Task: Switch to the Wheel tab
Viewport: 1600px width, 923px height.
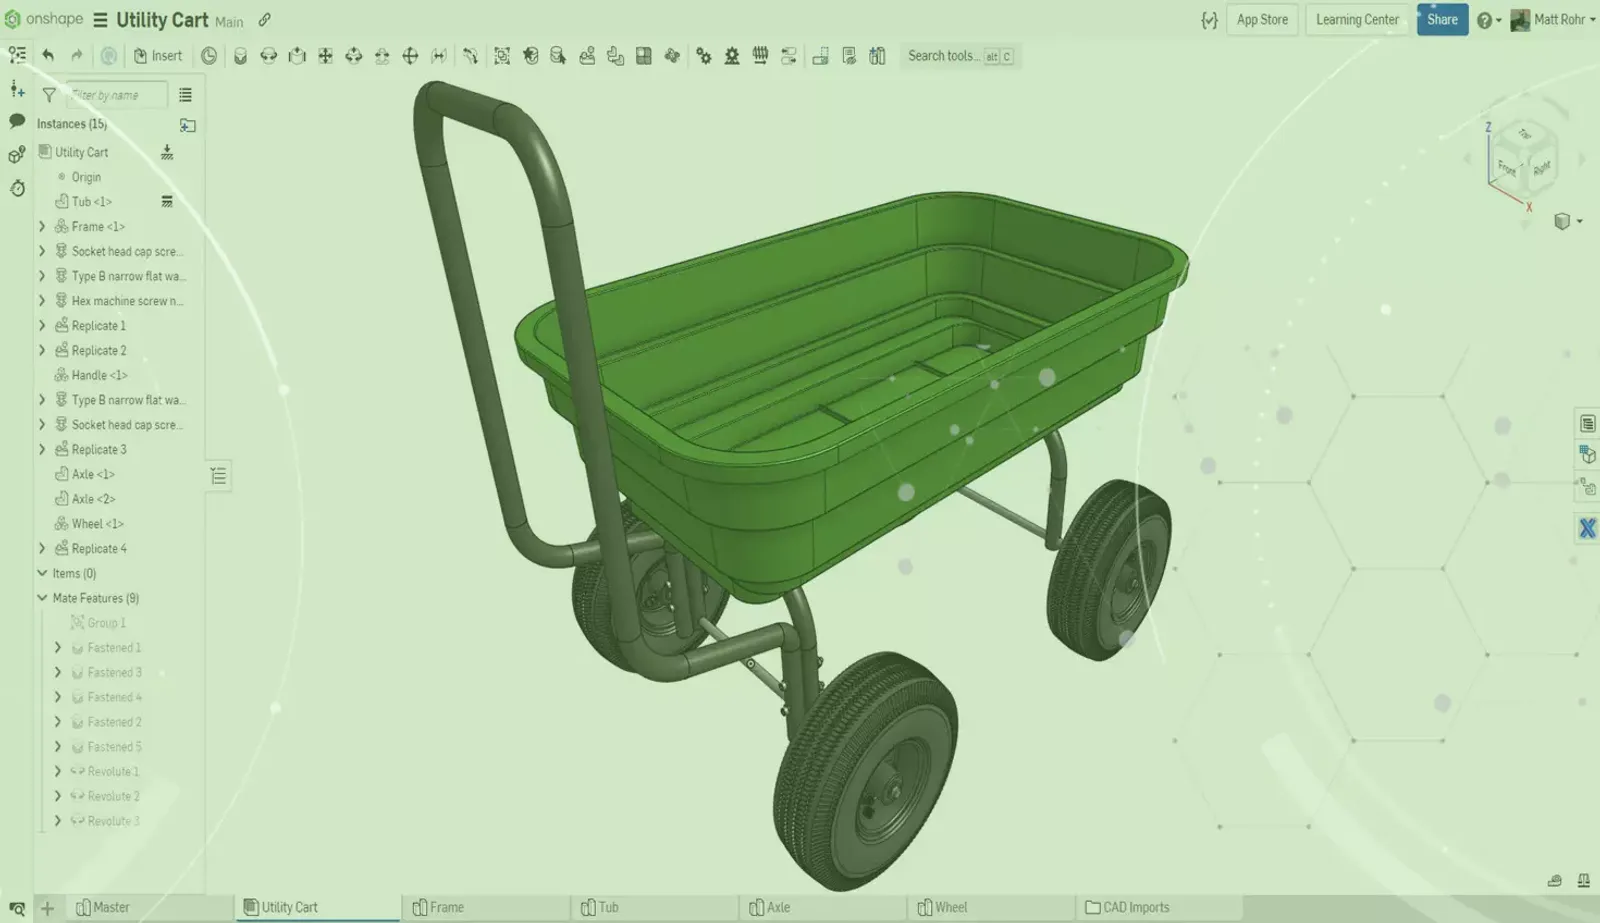Action: 949,907
